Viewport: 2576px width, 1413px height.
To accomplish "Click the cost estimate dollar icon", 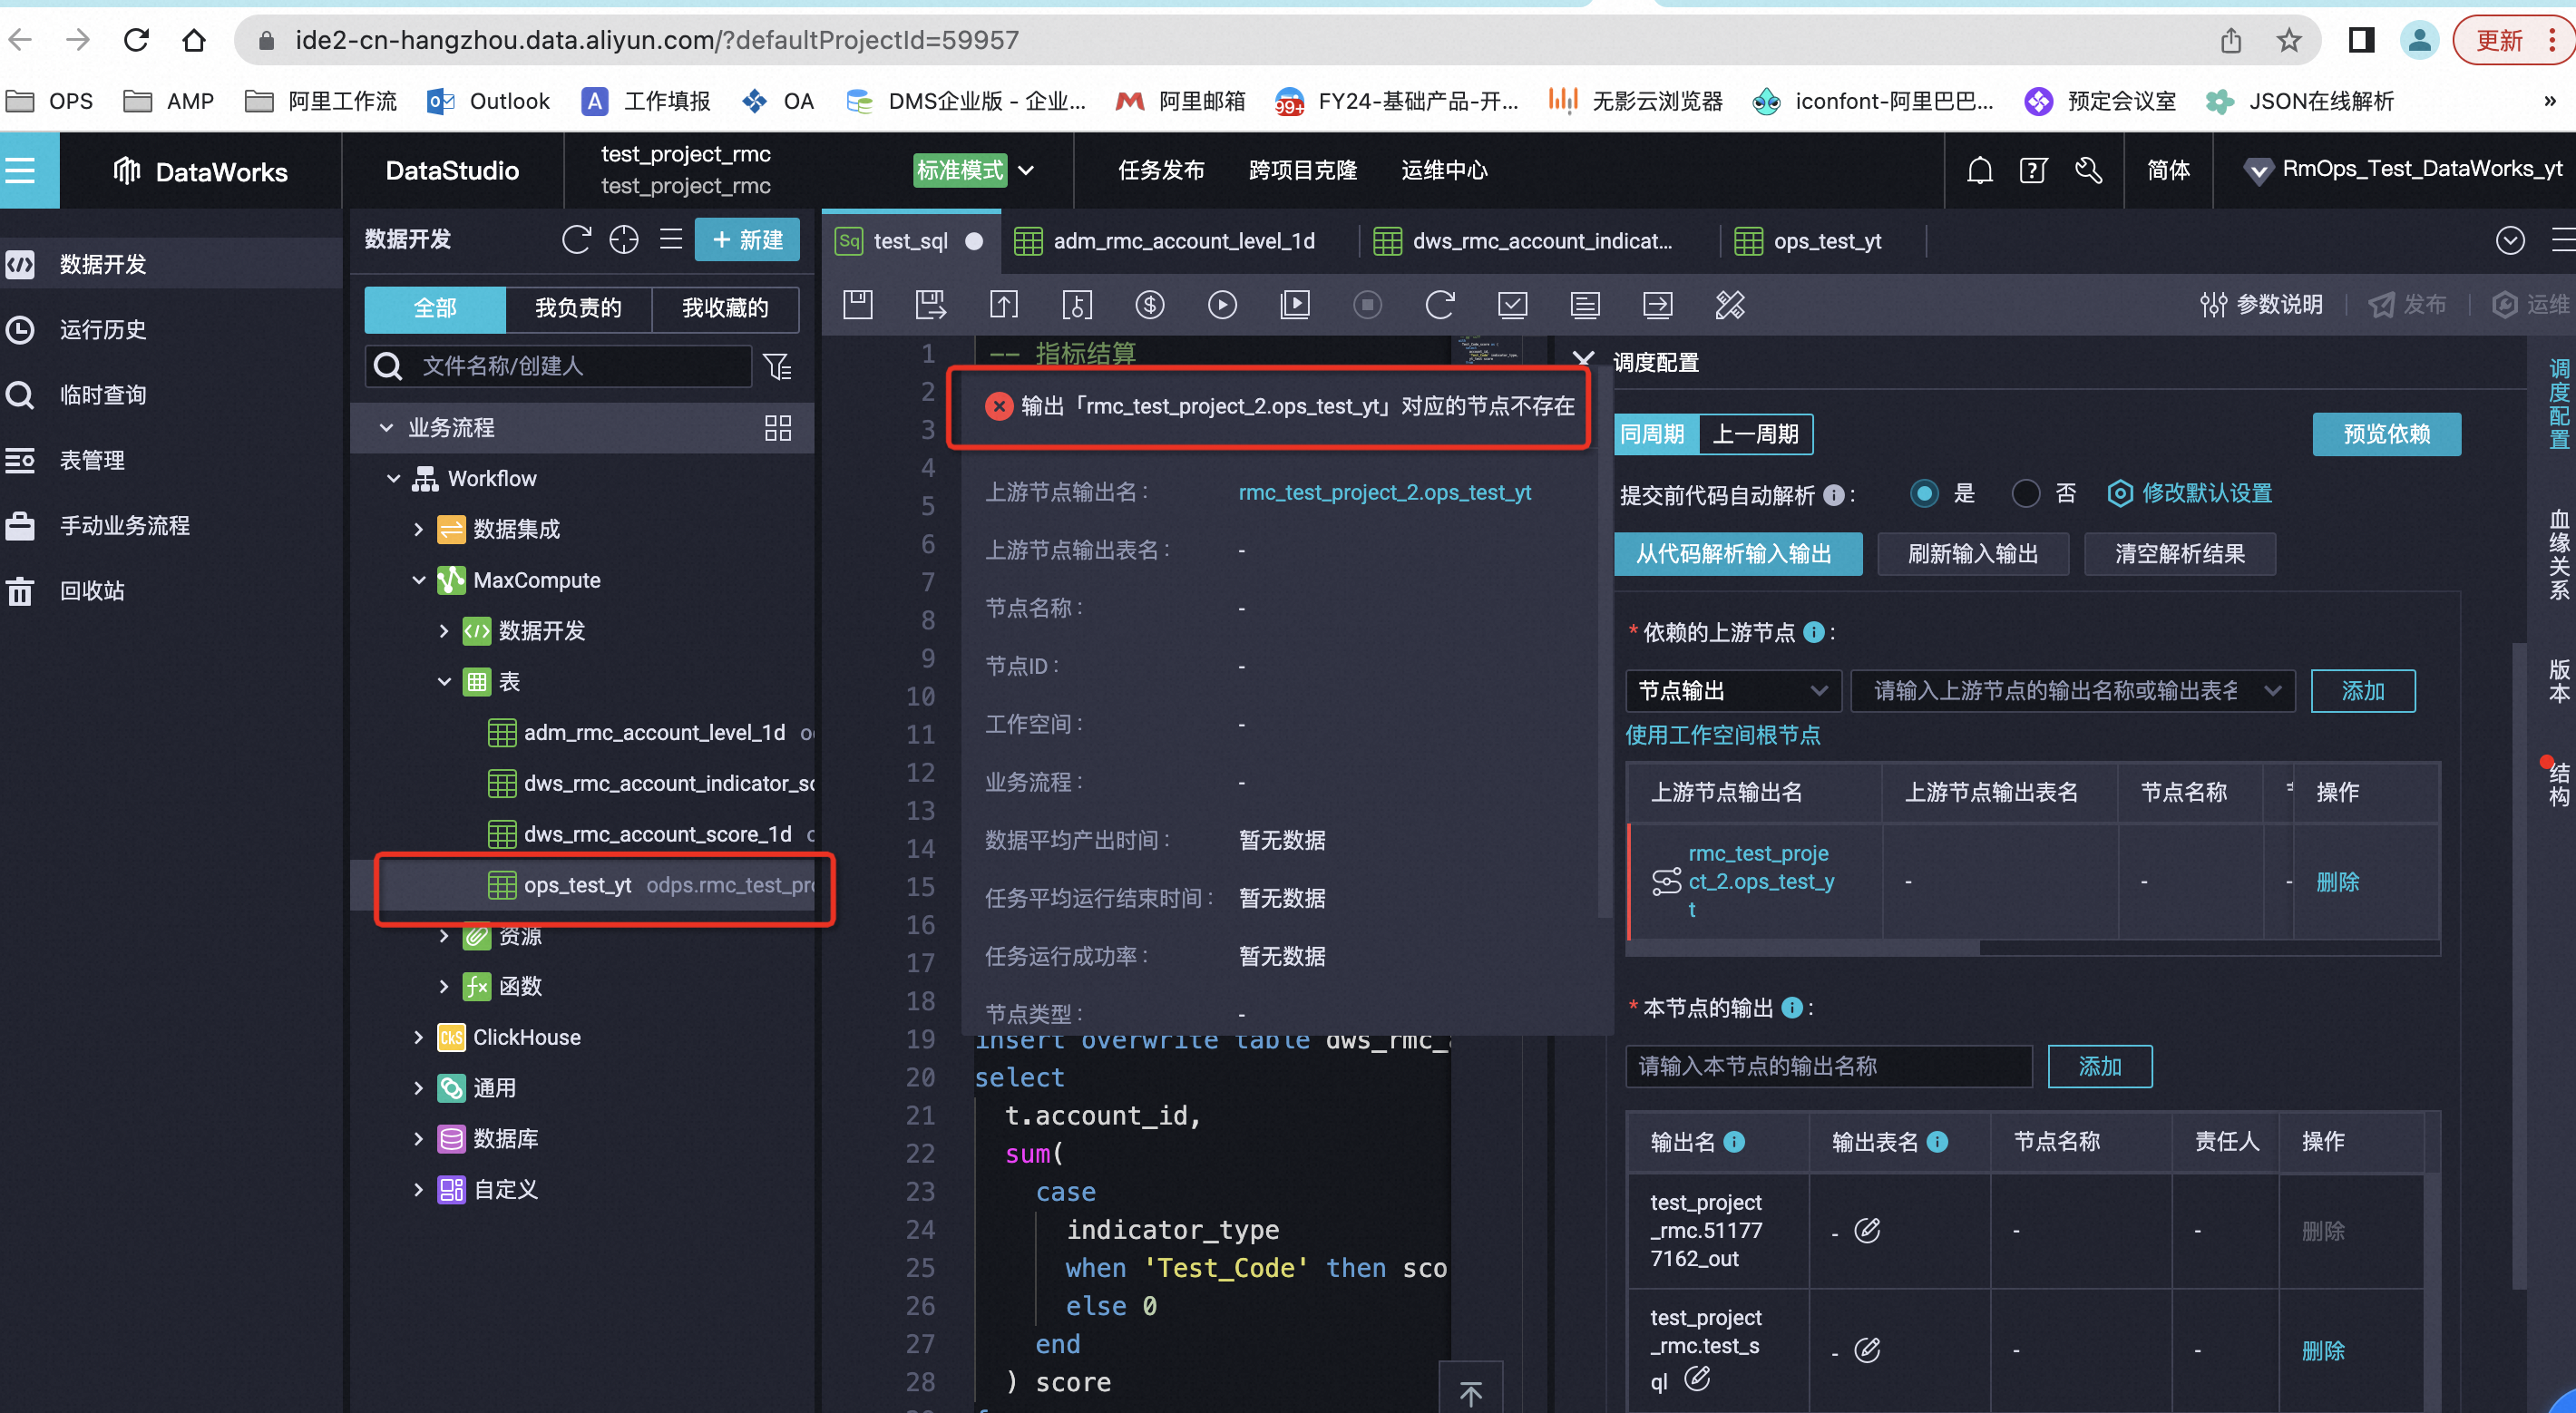I will point(1150,305).
